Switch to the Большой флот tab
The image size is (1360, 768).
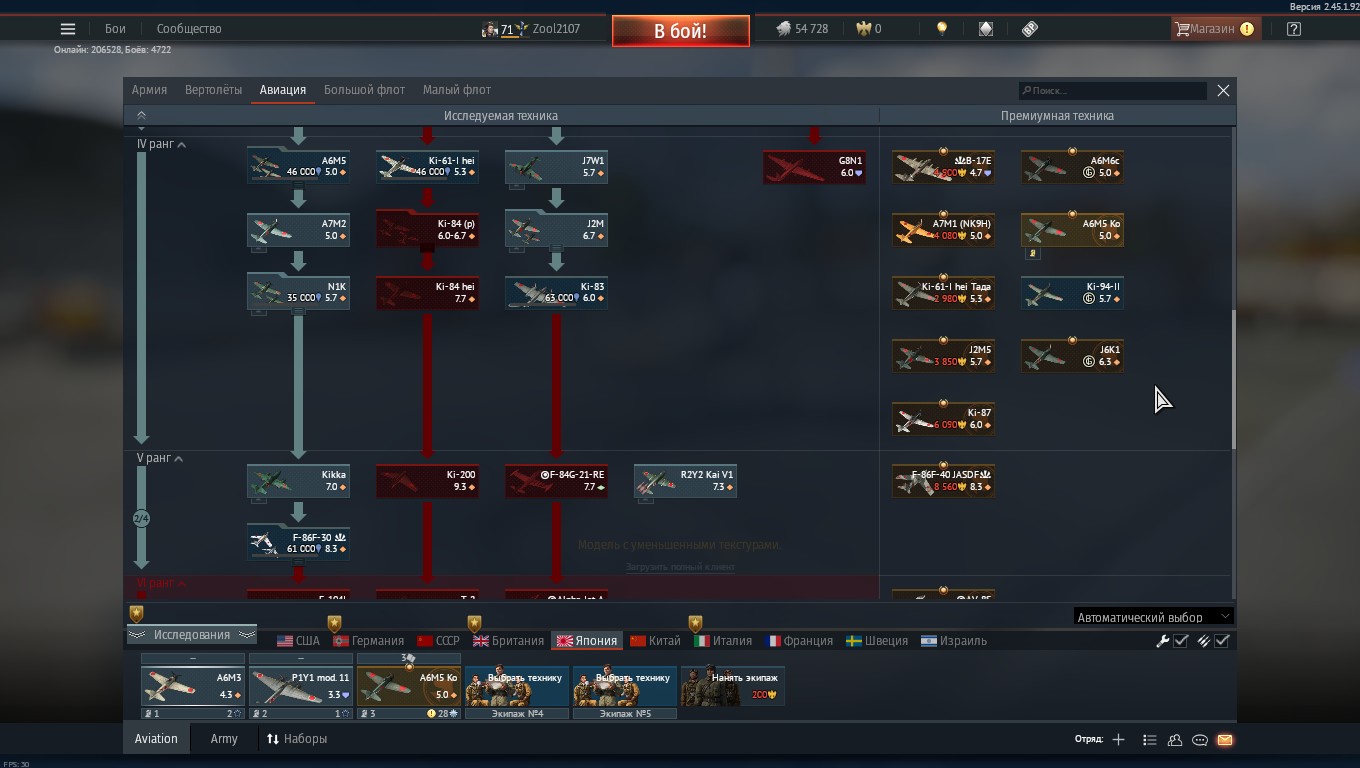364,90
